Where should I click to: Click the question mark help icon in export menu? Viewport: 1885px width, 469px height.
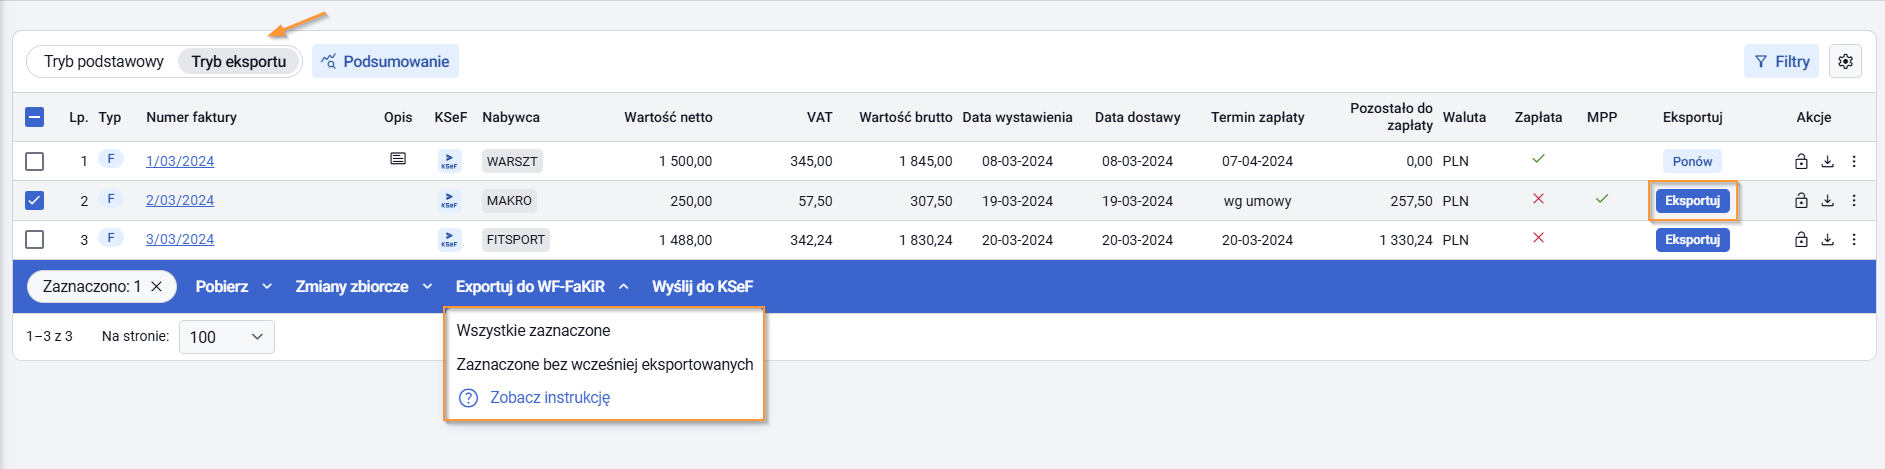[468, 398]
